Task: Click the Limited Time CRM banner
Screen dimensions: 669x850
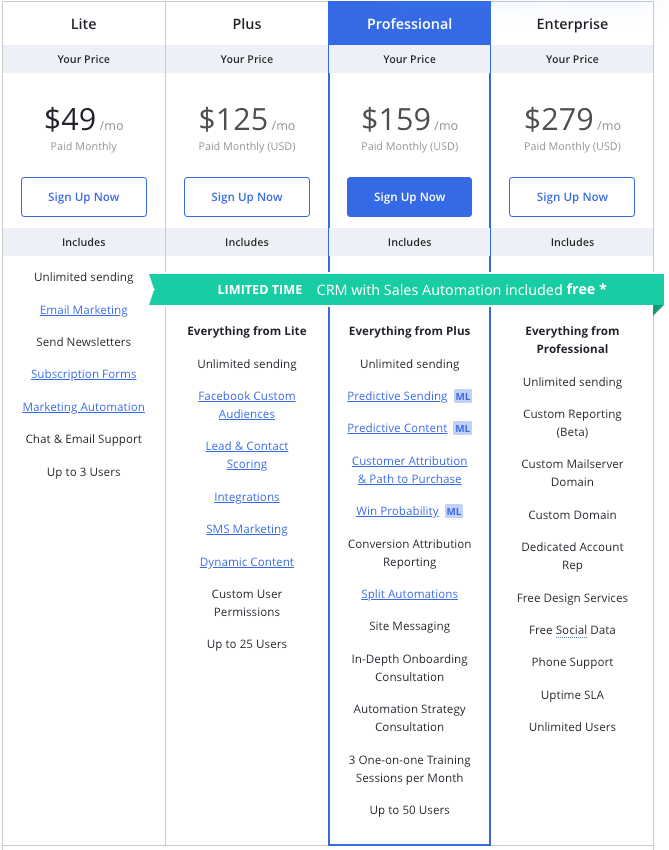Action: [407, 289]
